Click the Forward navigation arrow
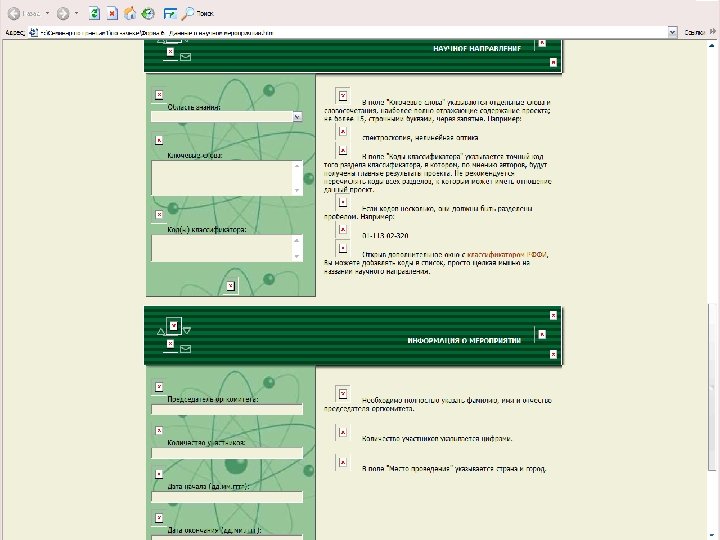The height and width of the screenshot is (540, 720). (63, 14)
